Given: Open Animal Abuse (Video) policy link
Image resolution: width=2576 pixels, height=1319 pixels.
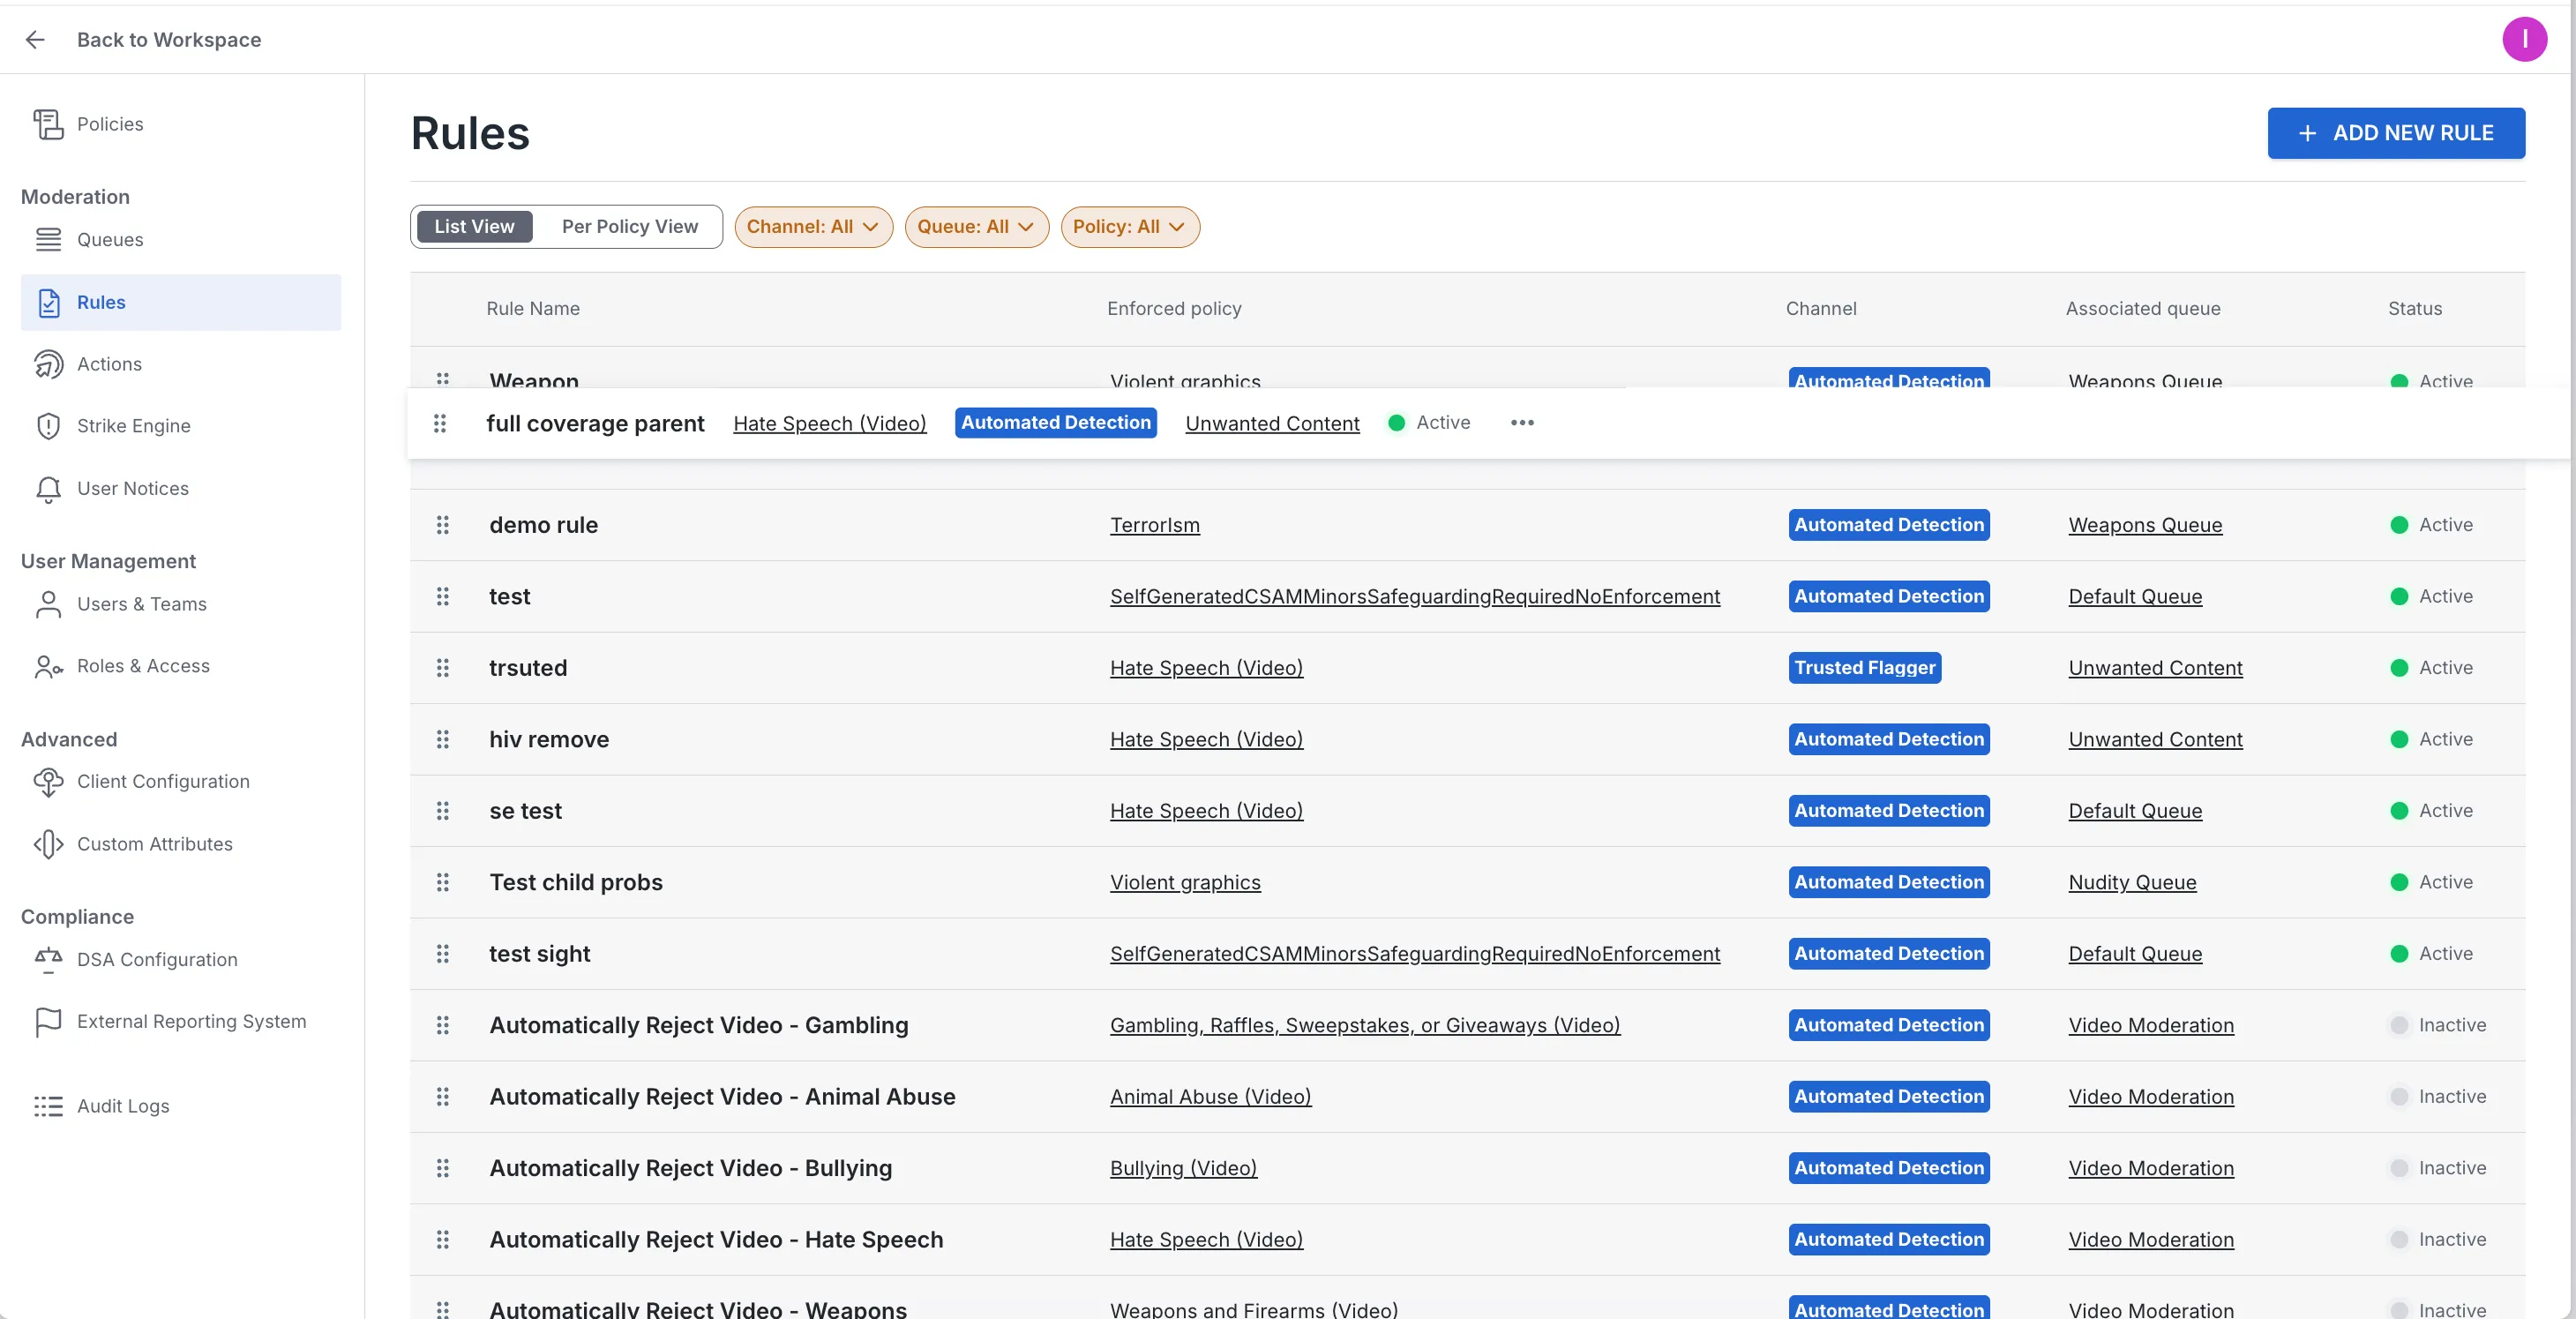Looking at the screenshot, I should coord(1210,1097).
